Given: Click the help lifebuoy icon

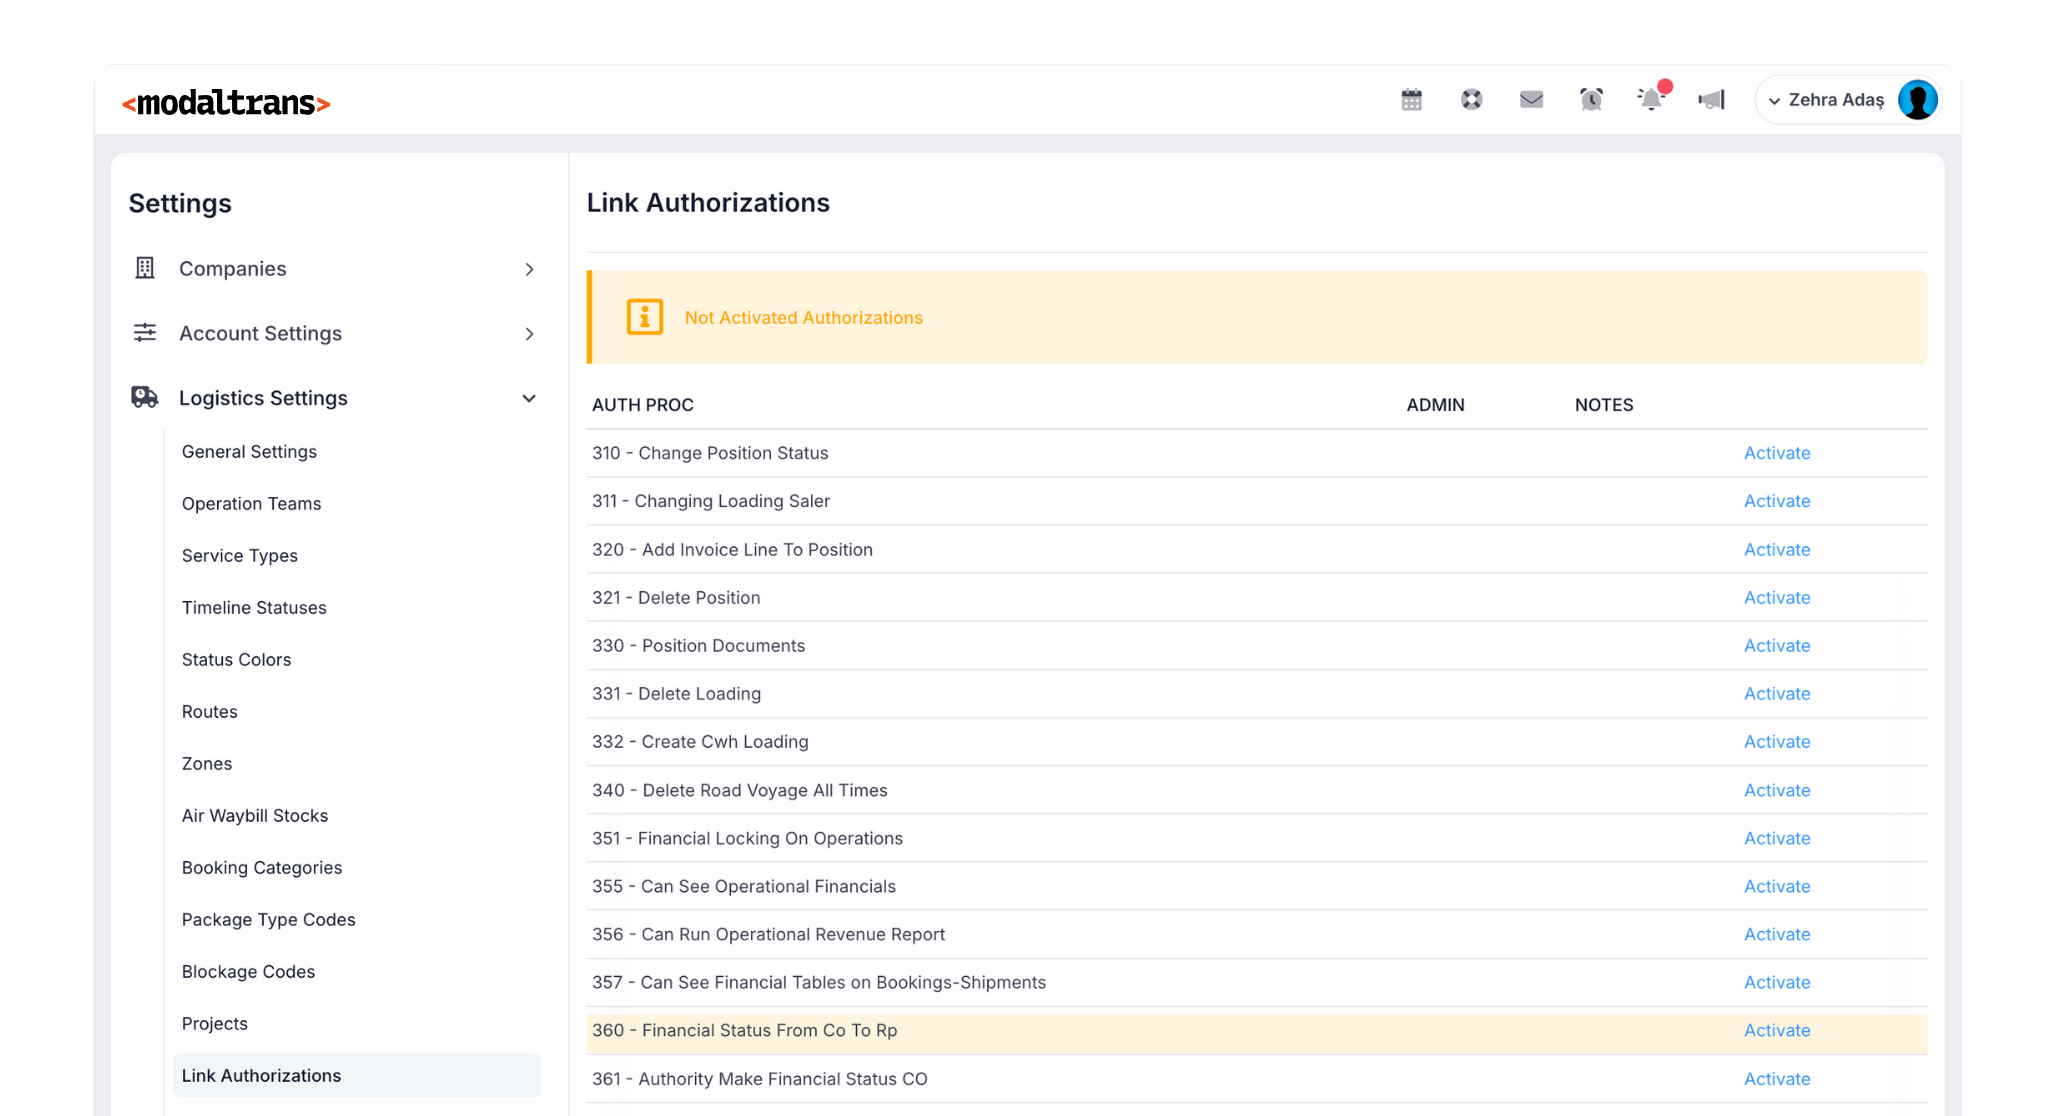Looking at the screenshot, I should 1471,99.
